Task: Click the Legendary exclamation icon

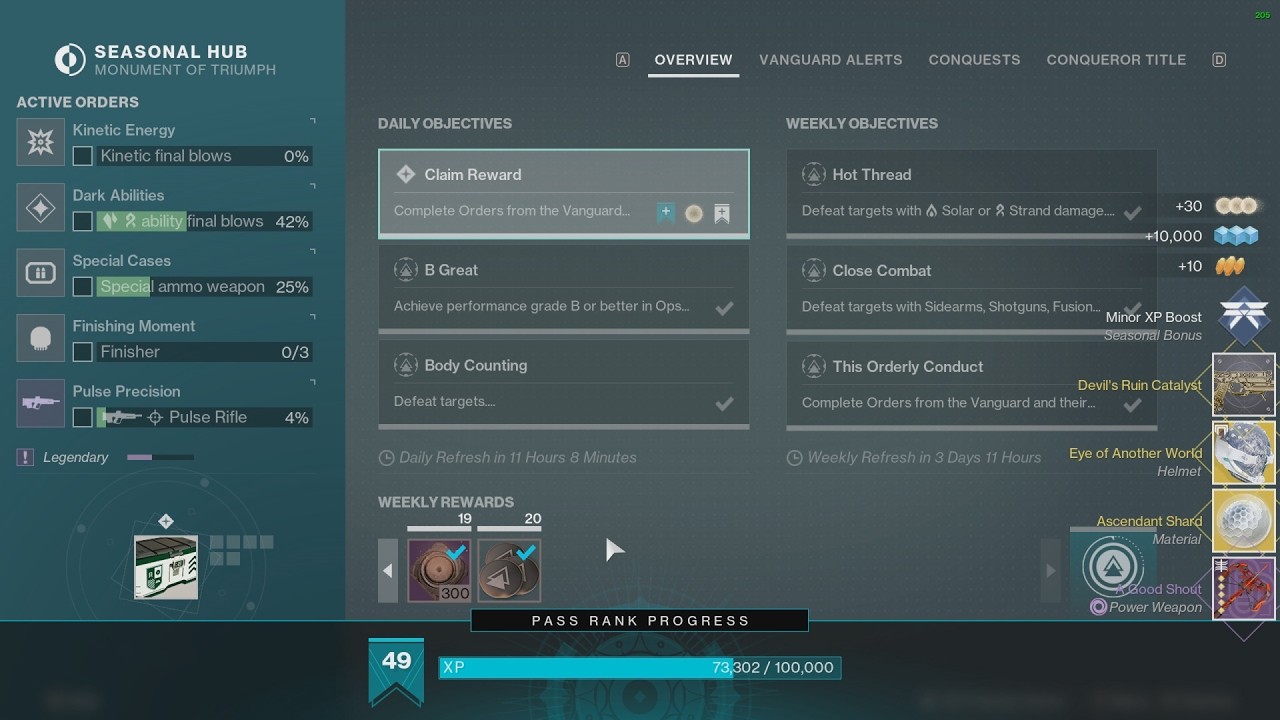Action: [25, 457]
